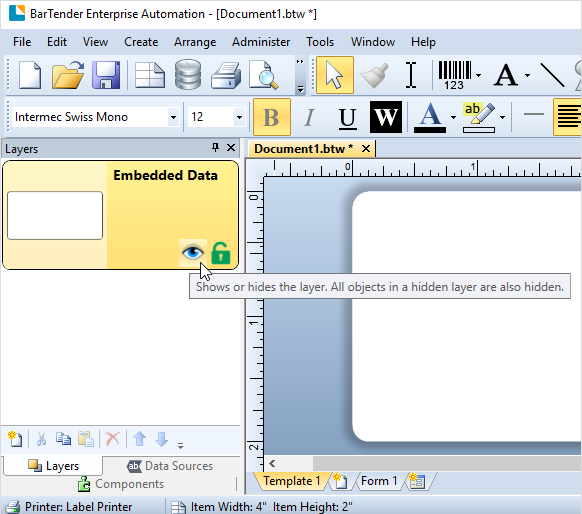This screenshot has width=582, height=514.
Task: Click the horizontal scrollbar left arrow
Action: coord(272,464)
